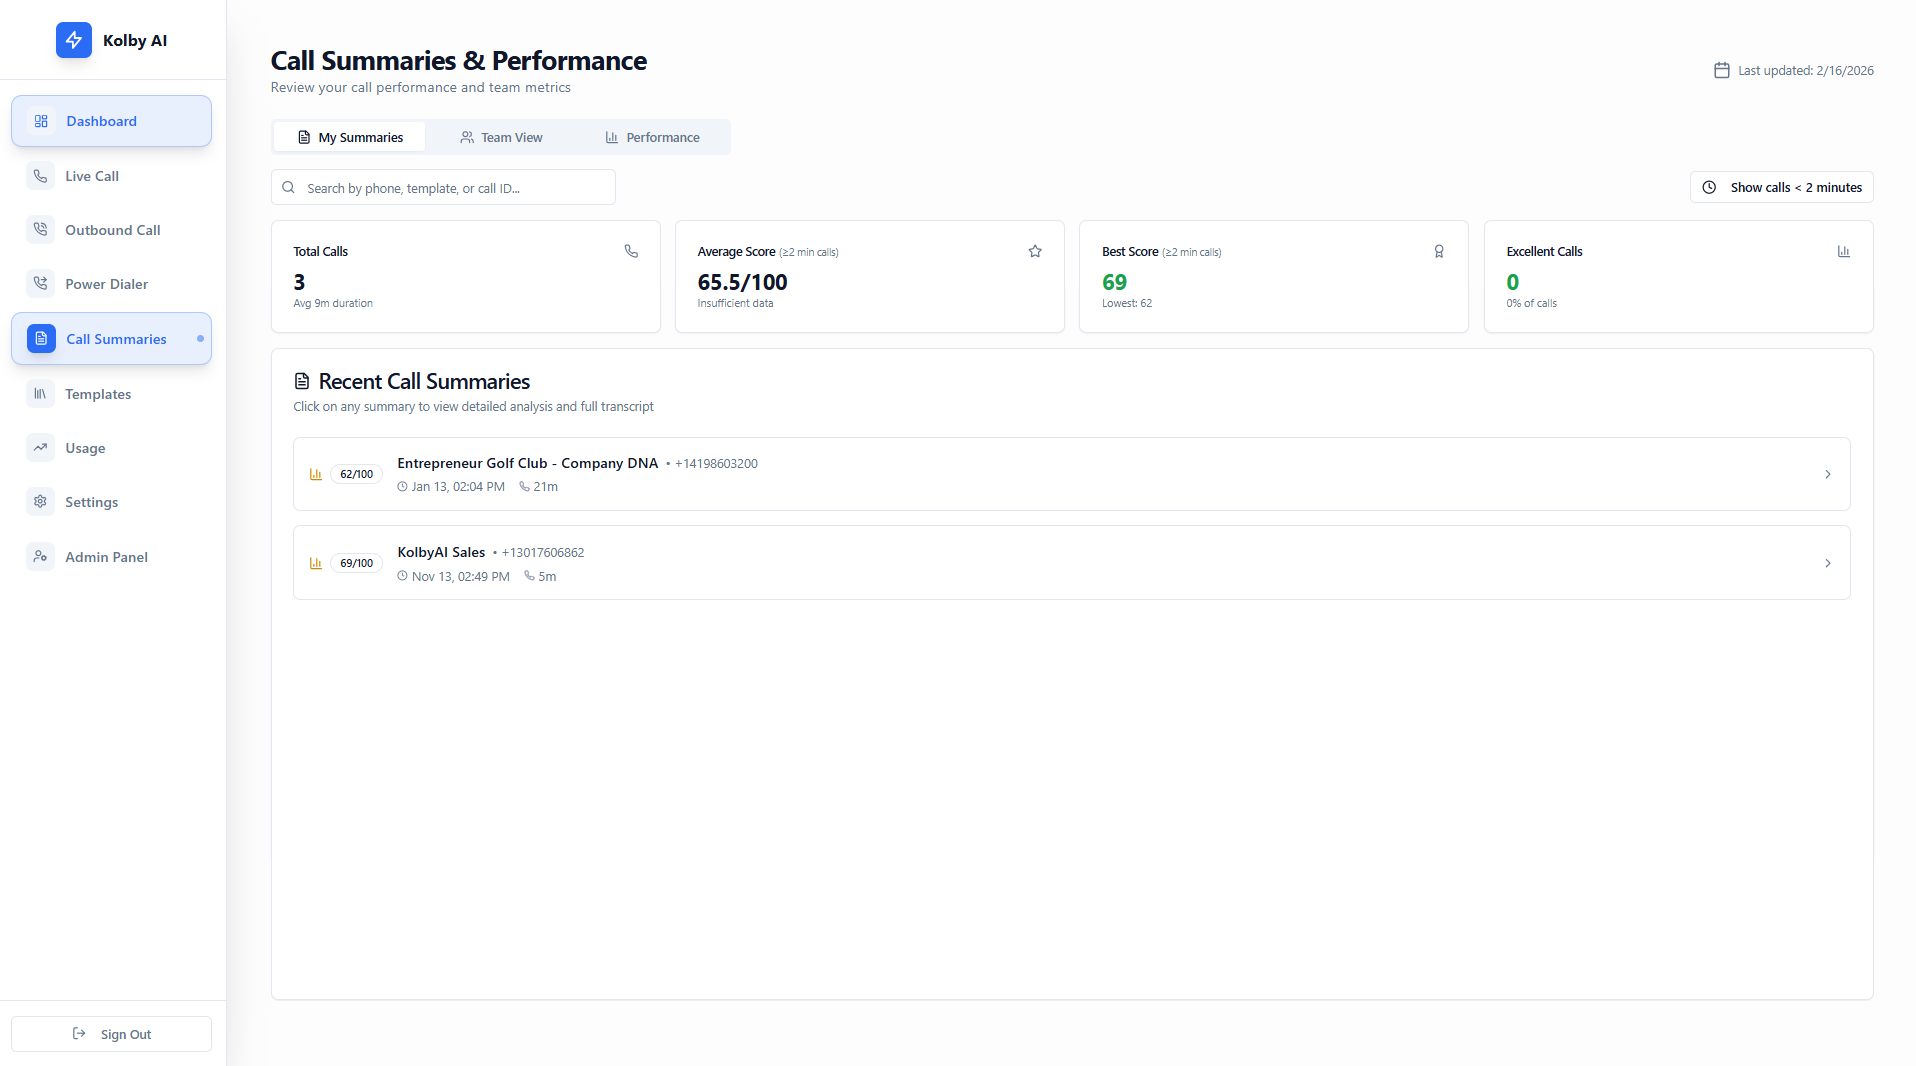Select the Templates icon in the sidebar
Screen dimensions: 1916x1066
click(40, 393)
